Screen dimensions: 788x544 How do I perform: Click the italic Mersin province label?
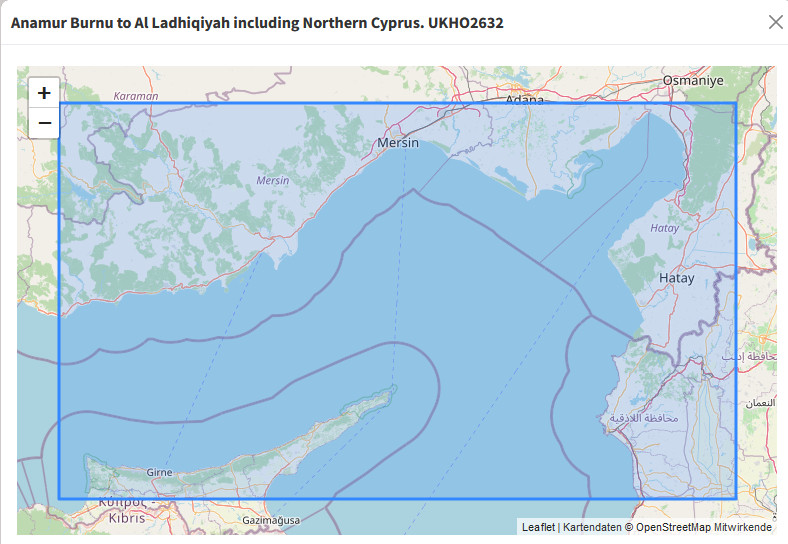273,181
